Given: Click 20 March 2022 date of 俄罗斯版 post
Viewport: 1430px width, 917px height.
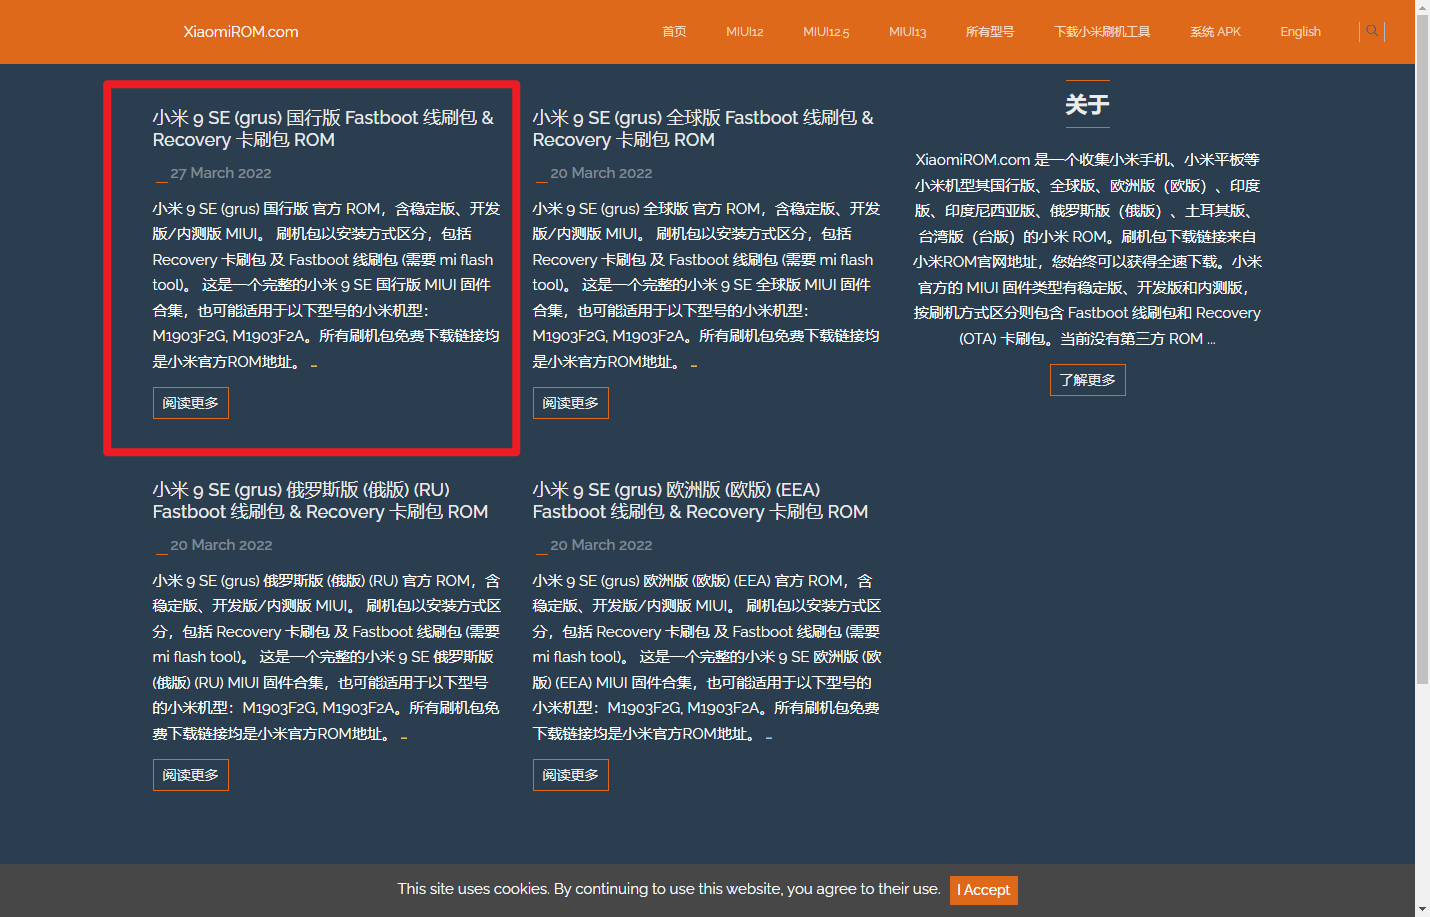Looking at the screenshot, I should pyautogui.click(x=221, y=545).
